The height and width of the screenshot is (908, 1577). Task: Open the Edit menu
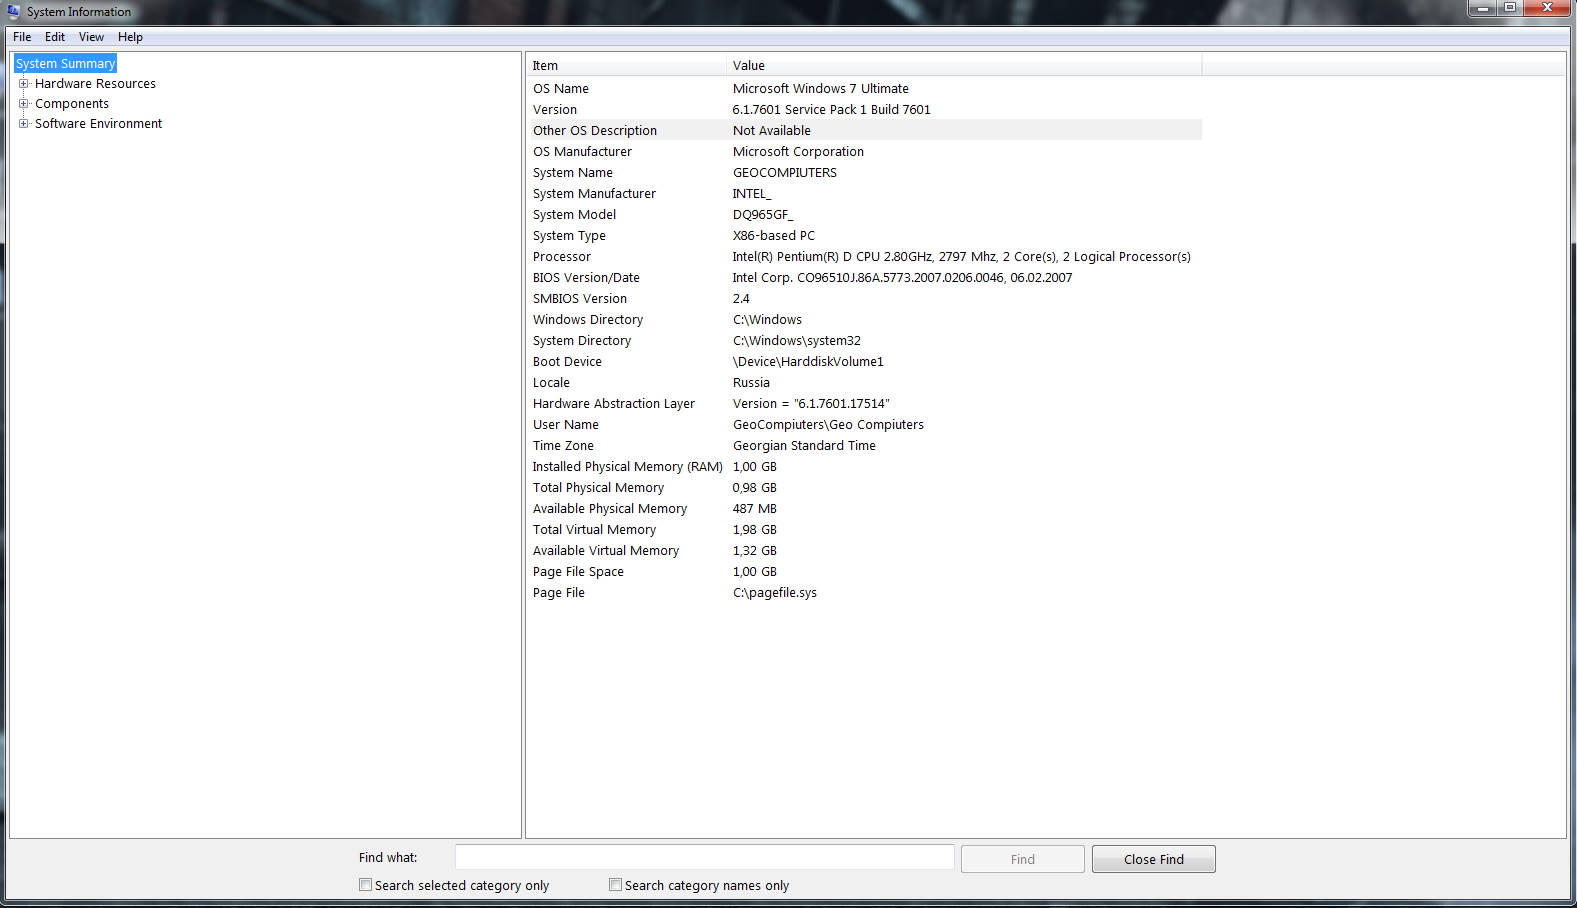point(55,37)
